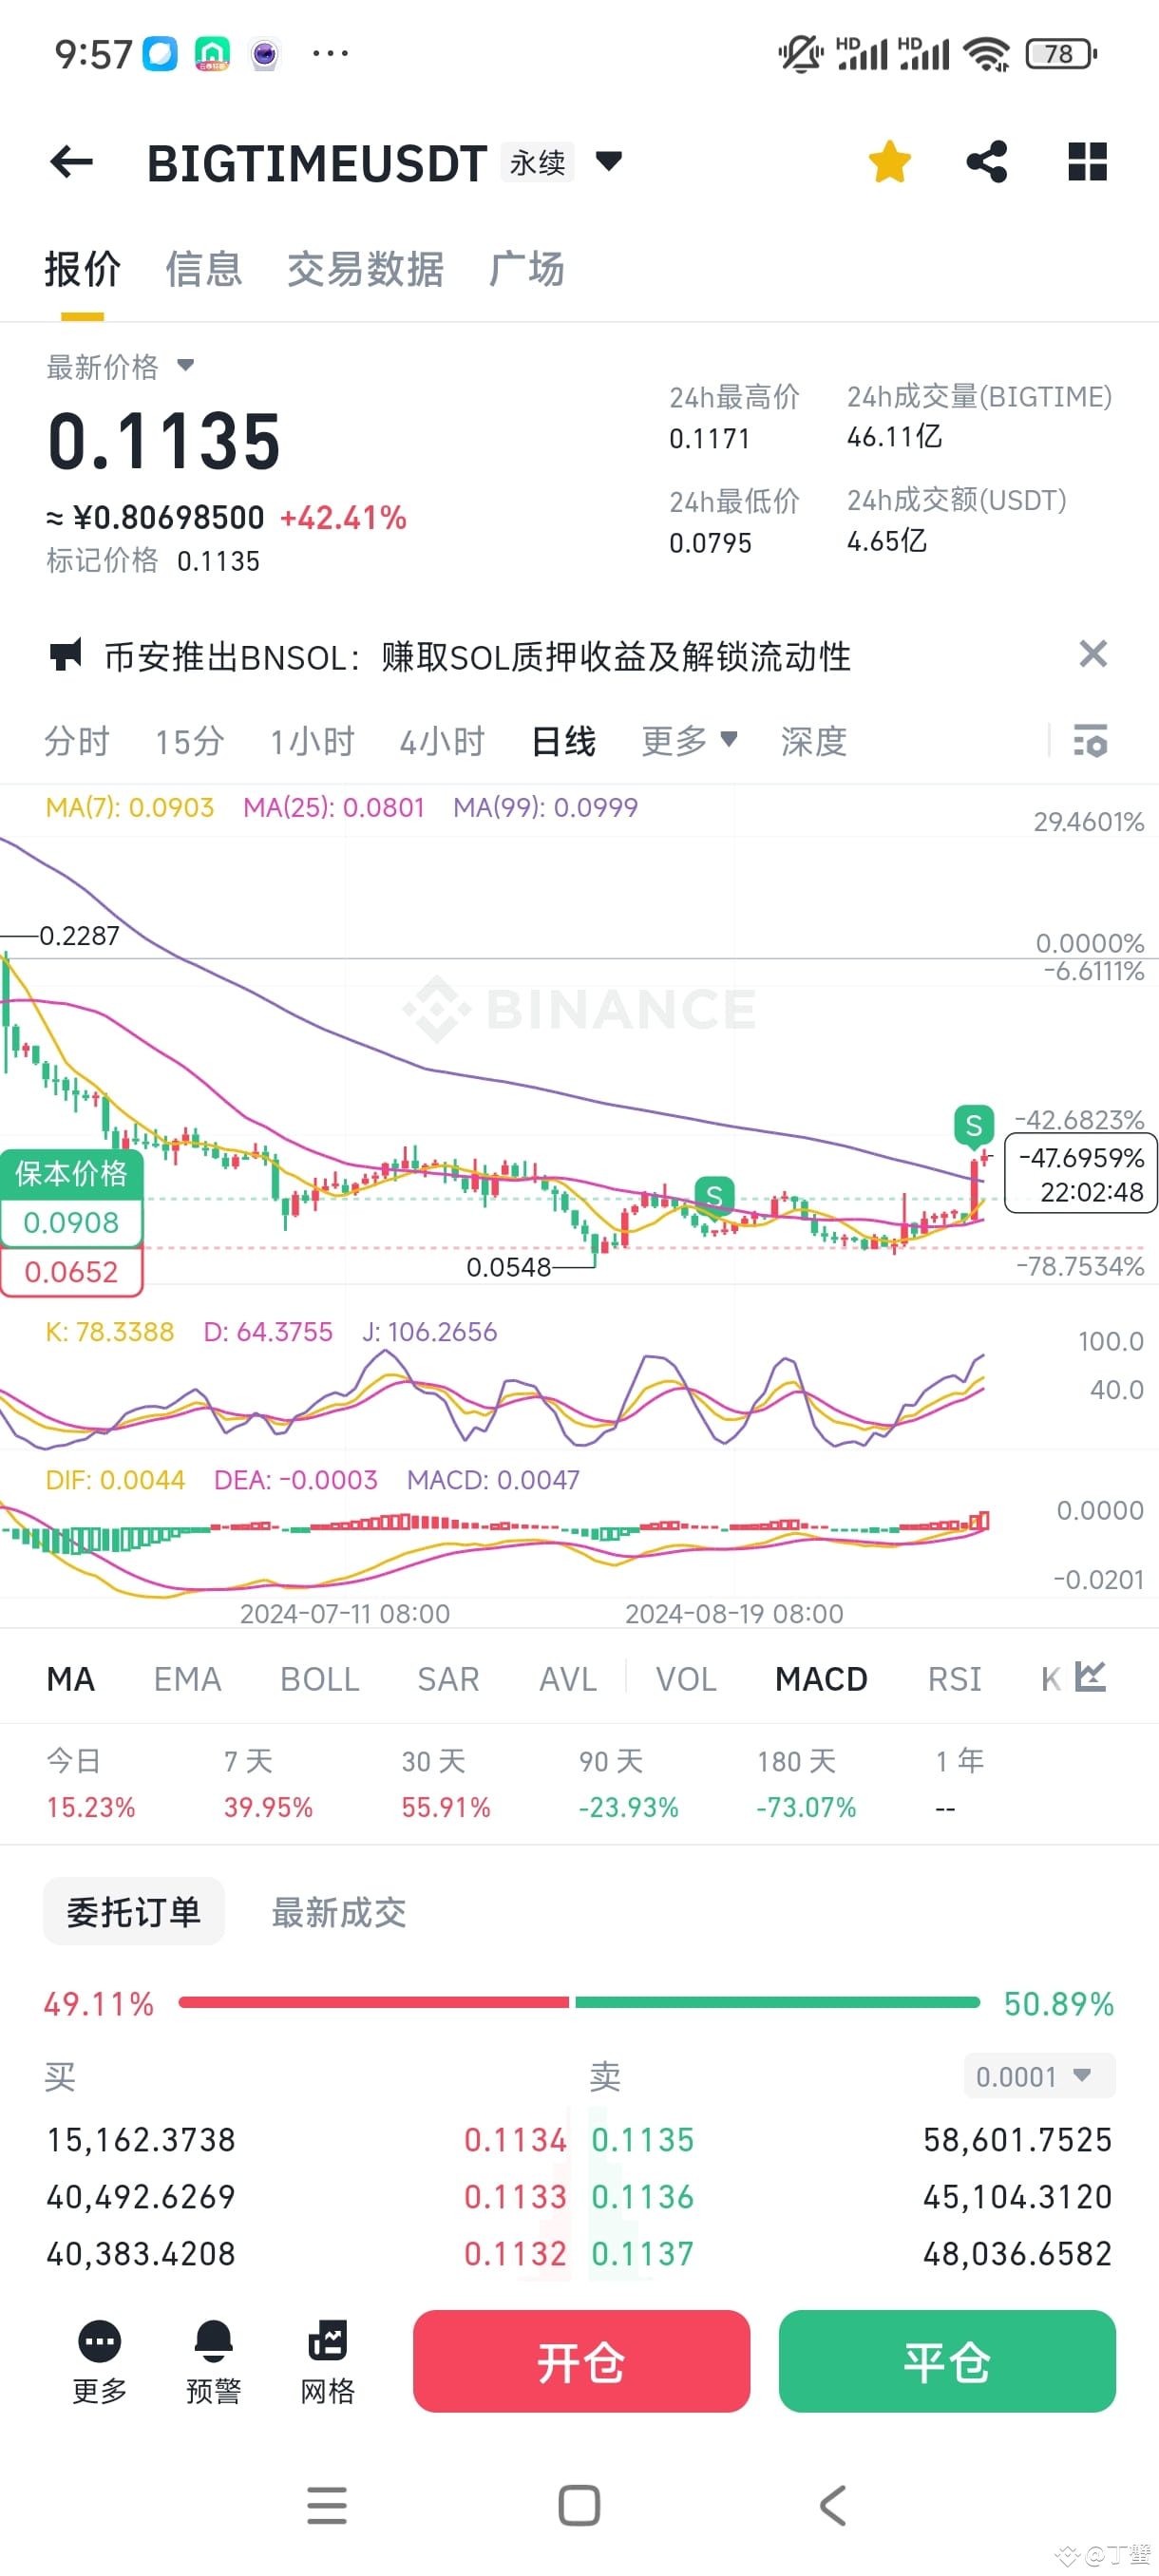Open the share icon
The height and width of the screenshot is (2576, 1159).
986,162
